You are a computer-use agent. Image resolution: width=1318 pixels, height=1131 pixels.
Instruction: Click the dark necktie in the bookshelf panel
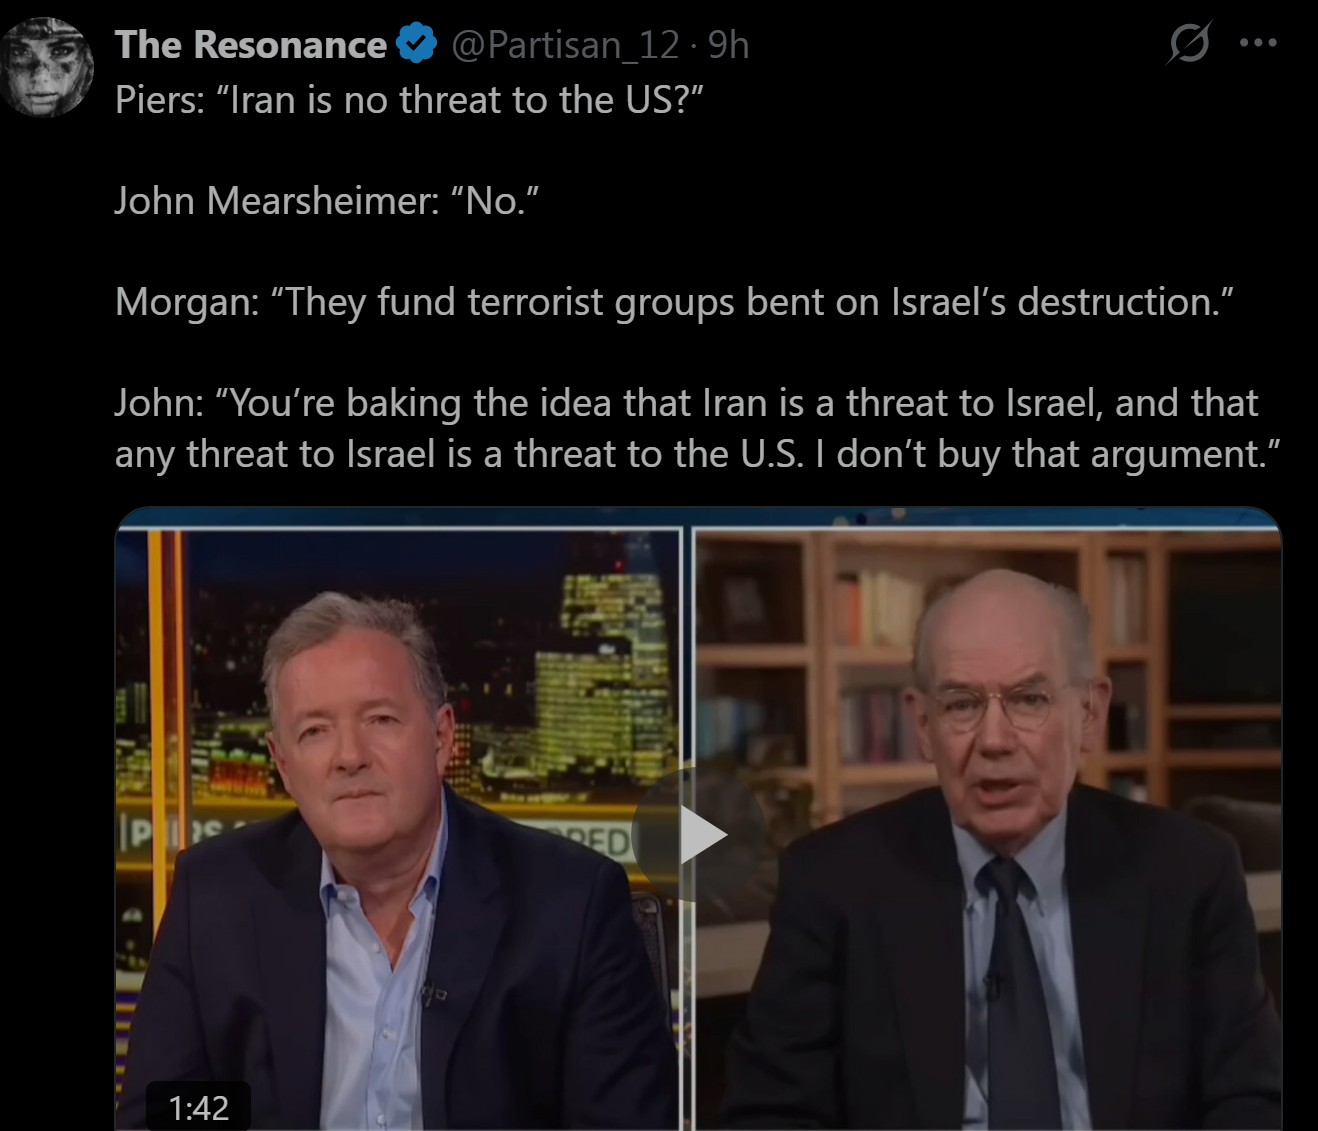click(x=1015, y=990)
